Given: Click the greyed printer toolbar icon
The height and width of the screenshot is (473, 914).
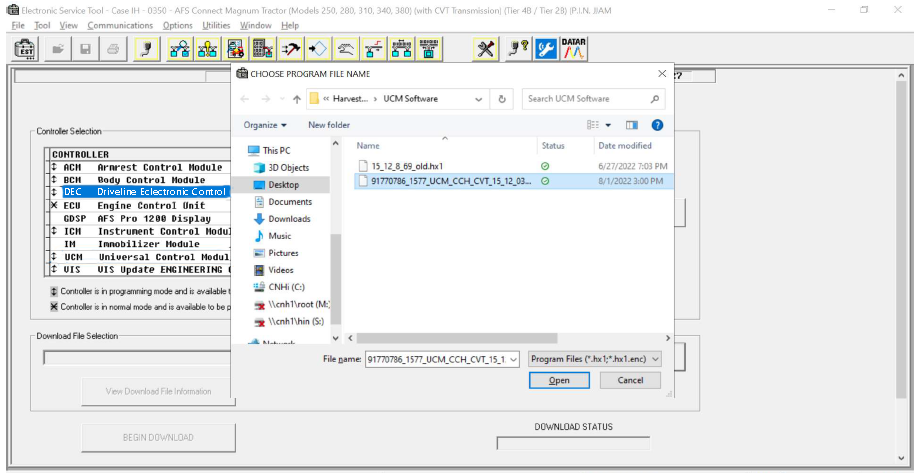Looking at the screenshot, I should [113, 49].
